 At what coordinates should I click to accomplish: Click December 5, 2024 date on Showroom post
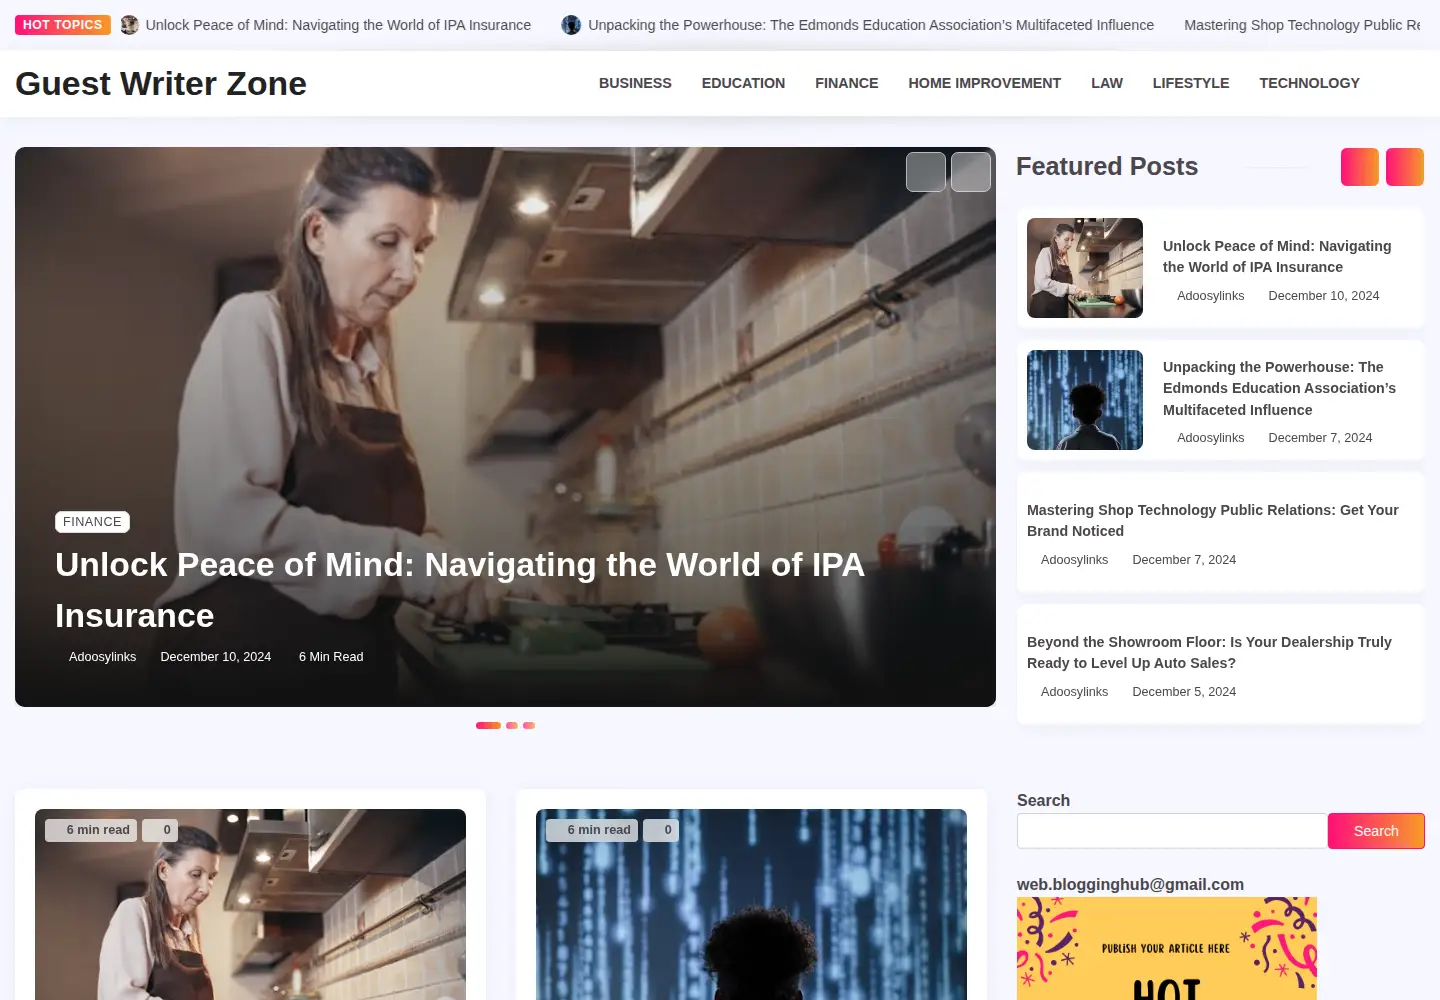[1184, 692]
